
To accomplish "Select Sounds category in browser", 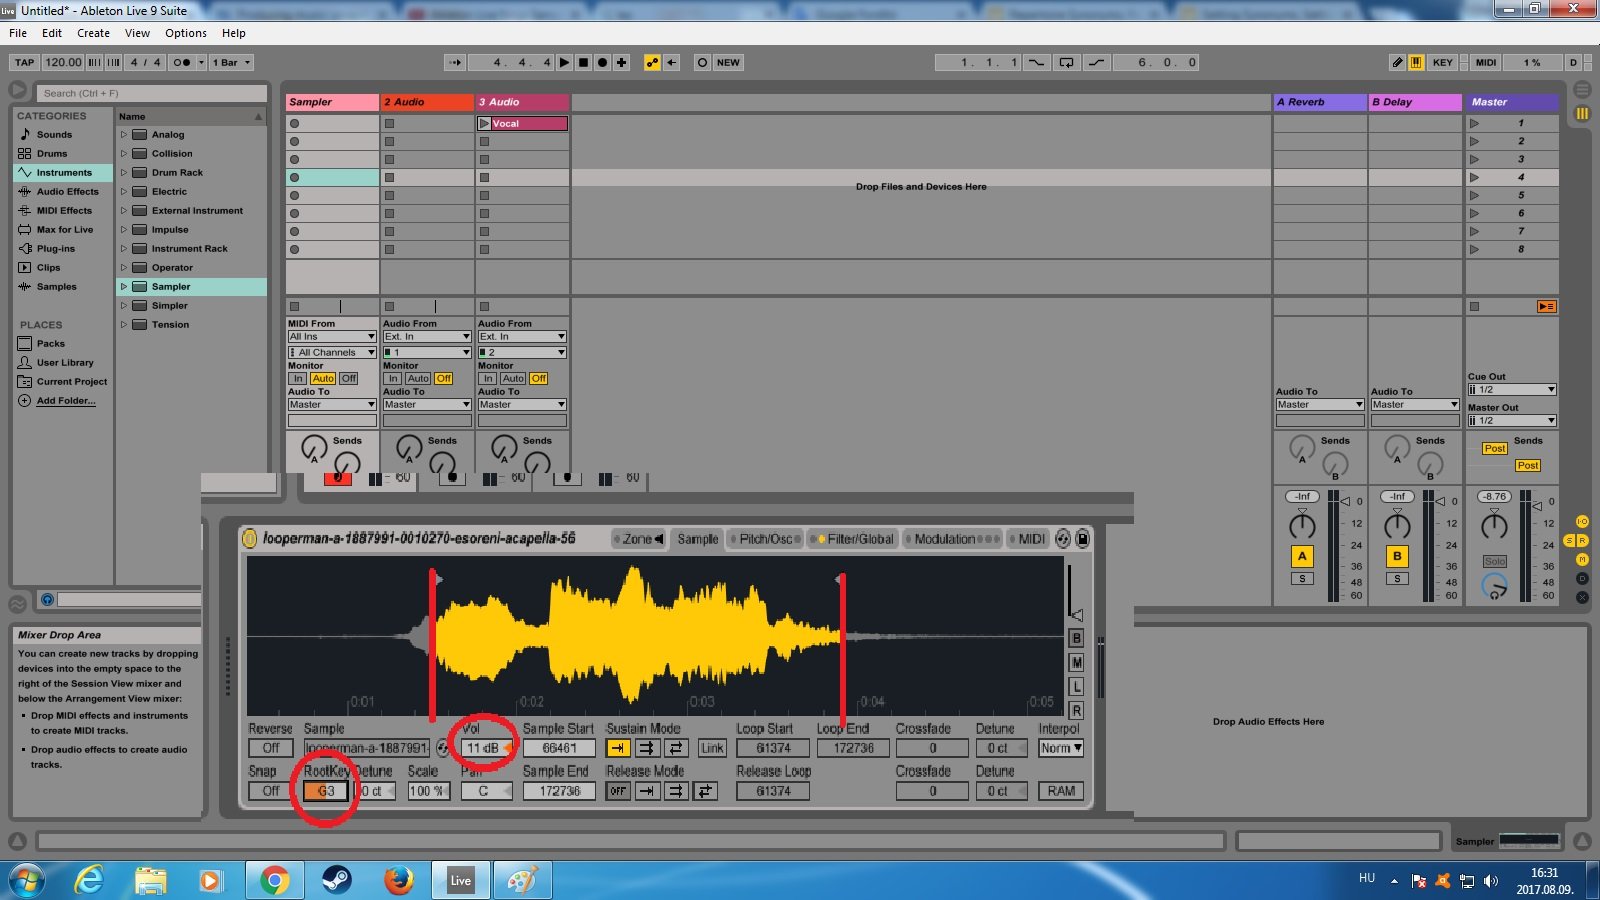I will [54, 134].
